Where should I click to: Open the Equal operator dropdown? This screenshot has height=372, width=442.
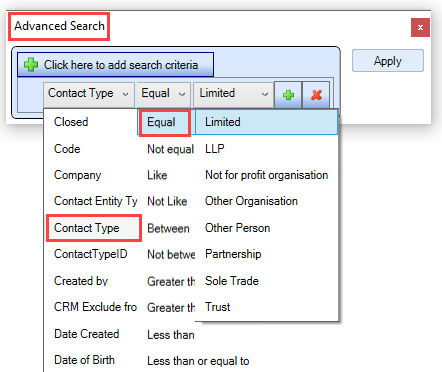pos(163,94)
